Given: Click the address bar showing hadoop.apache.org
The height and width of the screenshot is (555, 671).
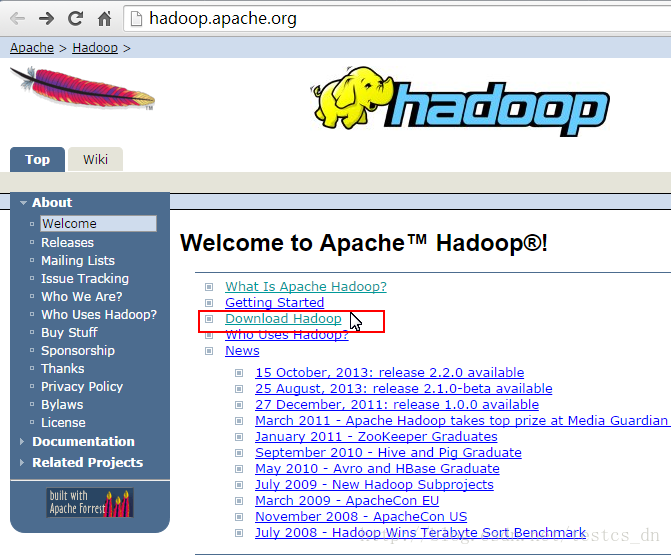Looking at the screenshot, I should [398, 19].
